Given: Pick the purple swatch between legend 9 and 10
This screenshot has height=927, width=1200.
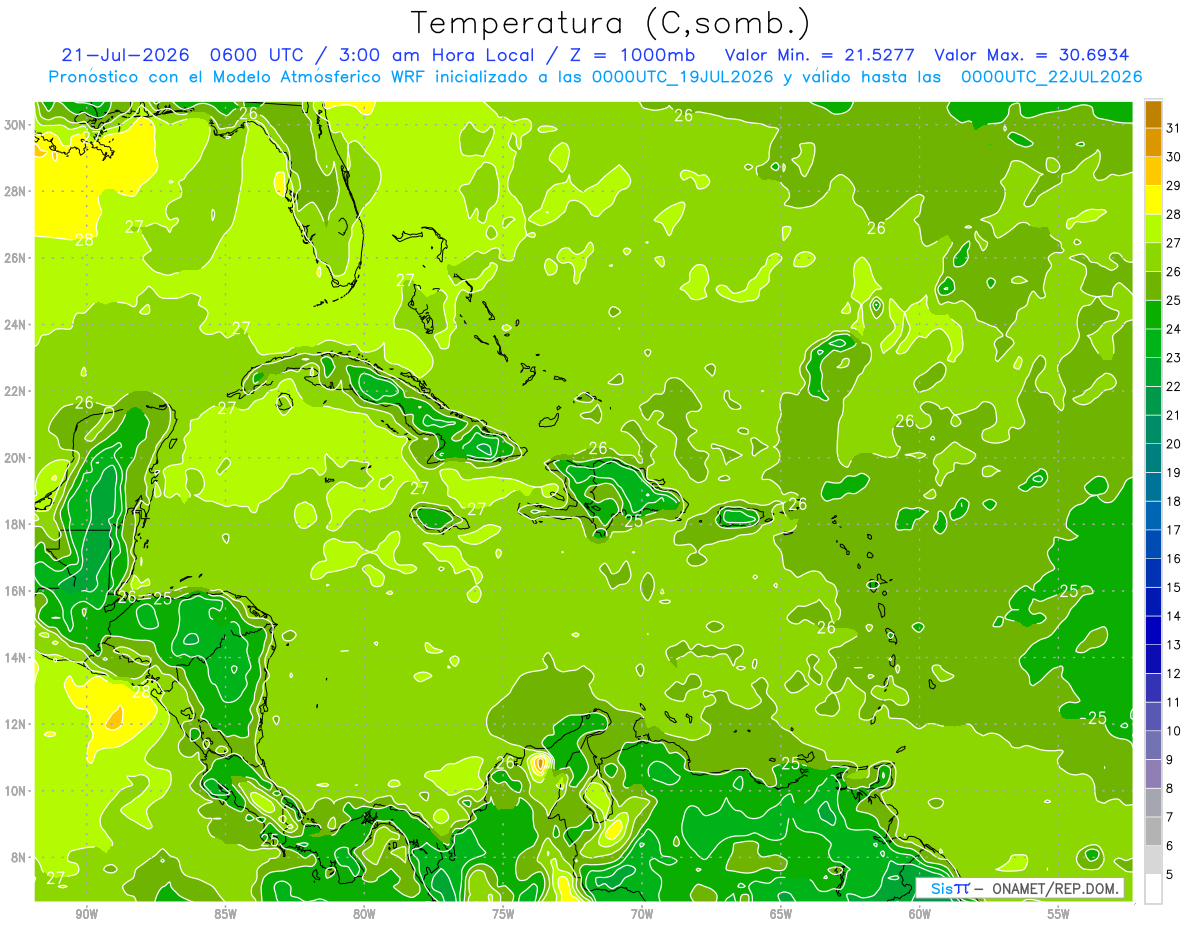Looking at the screenshot, I should click(x=1153, y=745).
